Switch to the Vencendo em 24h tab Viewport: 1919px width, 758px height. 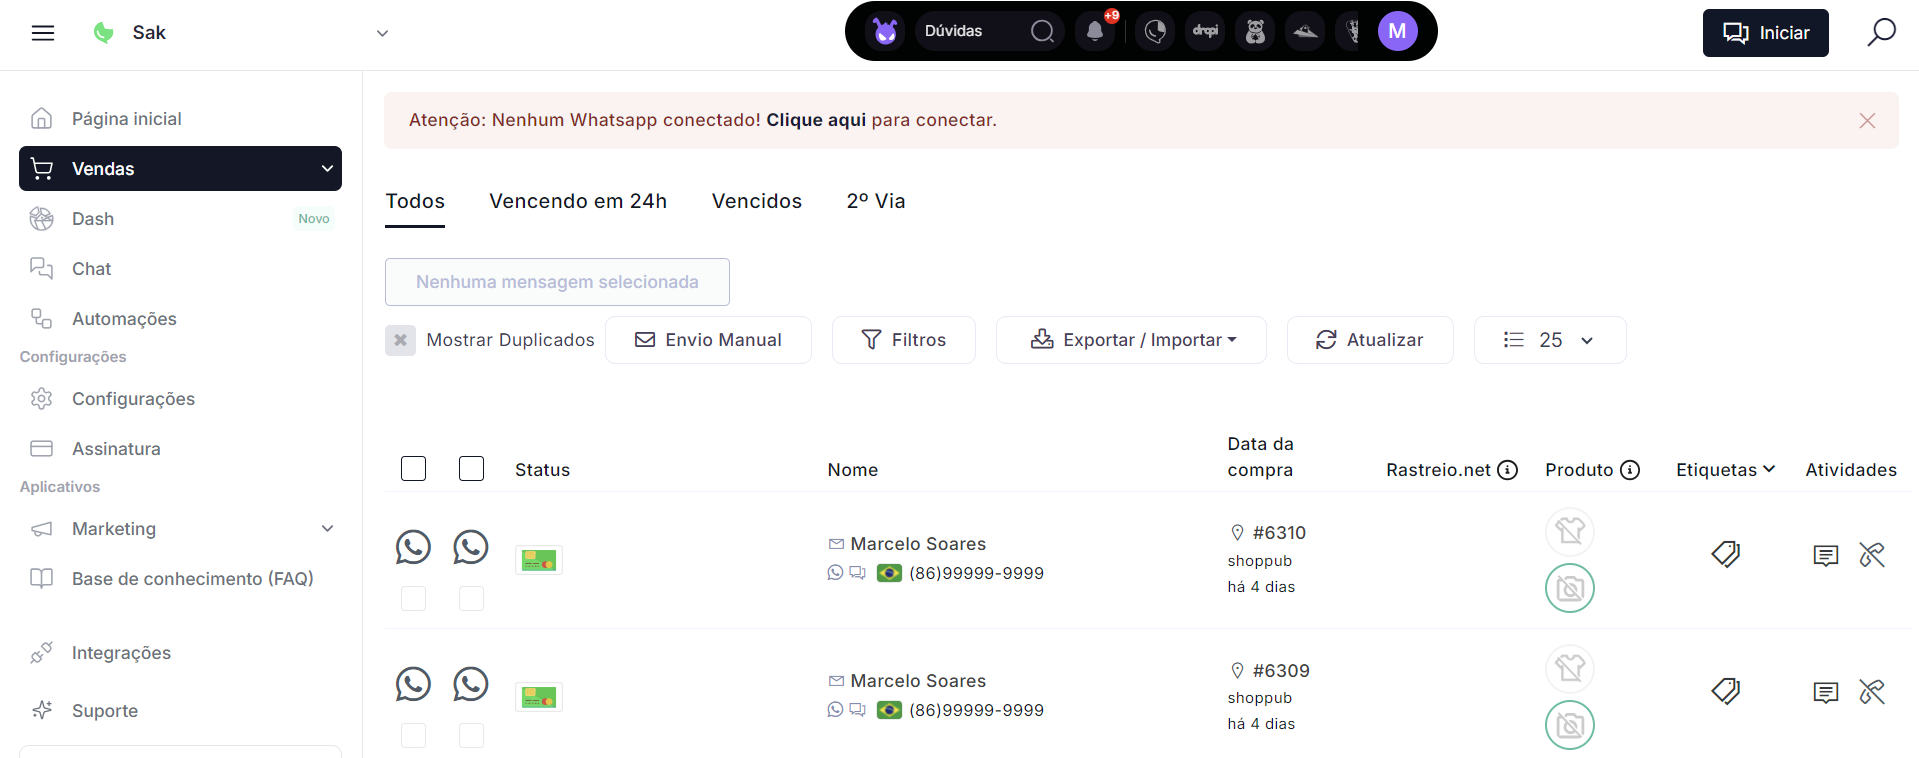578,201
